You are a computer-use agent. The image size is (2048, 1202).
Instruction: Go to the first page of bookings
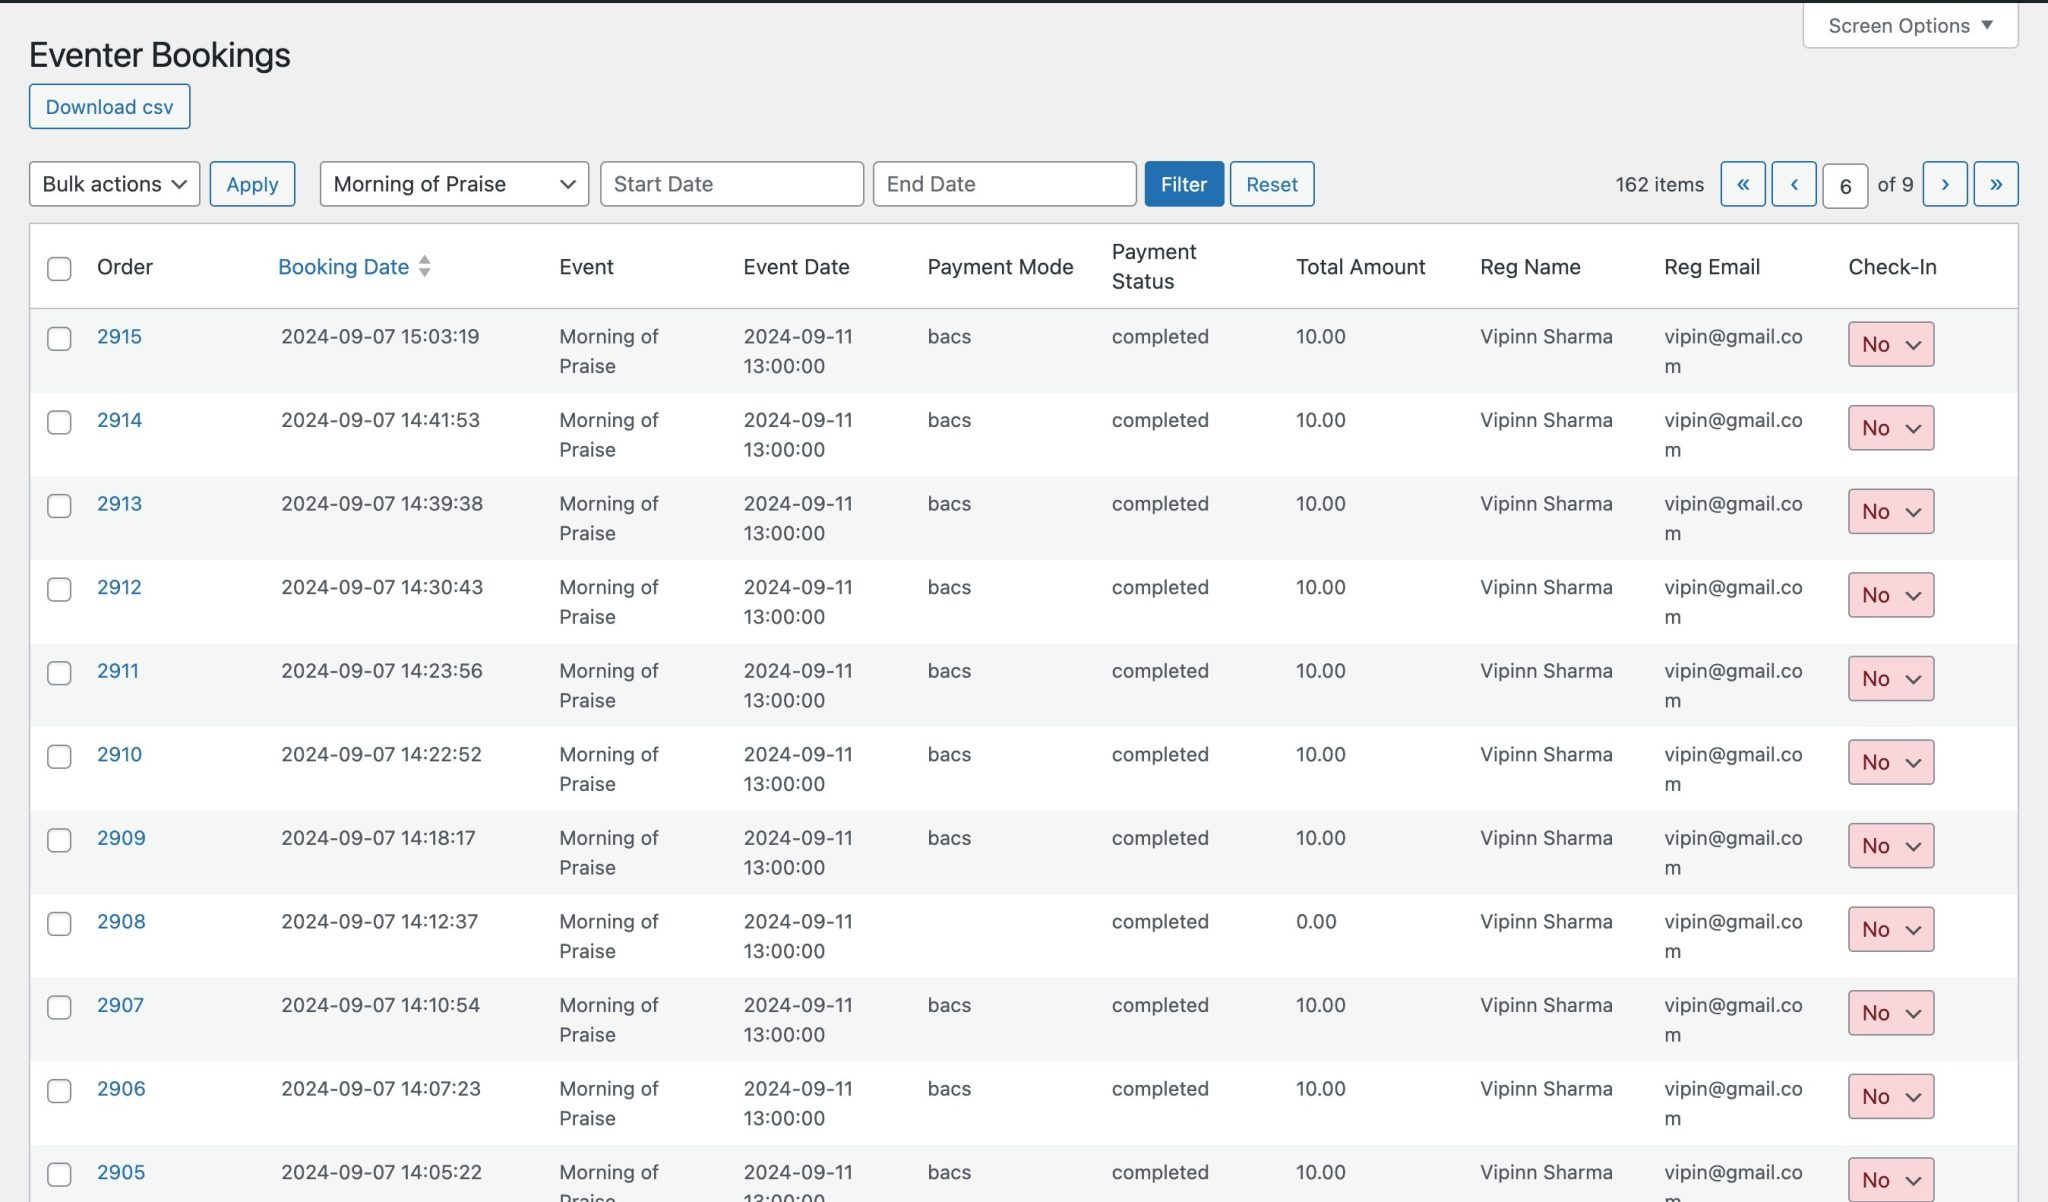click(x=1742, y=184)
